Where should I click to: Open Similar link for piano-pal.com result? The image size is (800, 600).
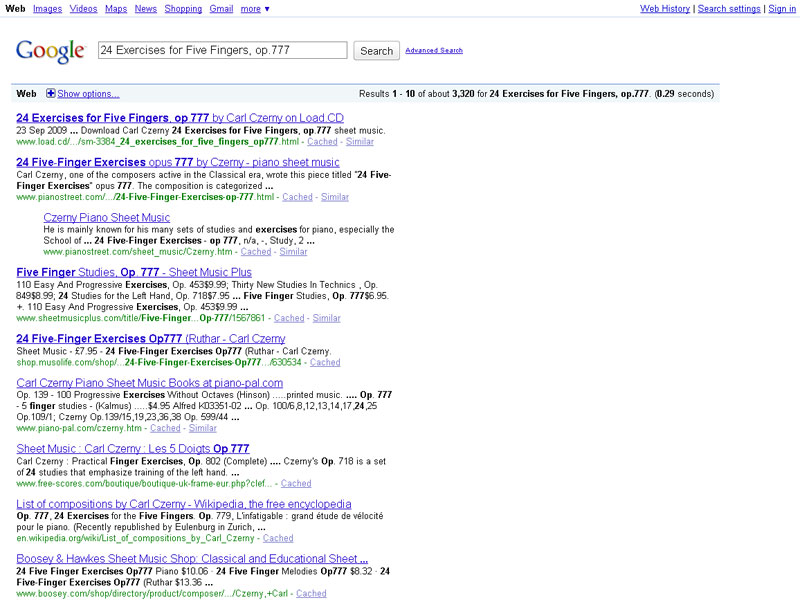pos(203,428)
